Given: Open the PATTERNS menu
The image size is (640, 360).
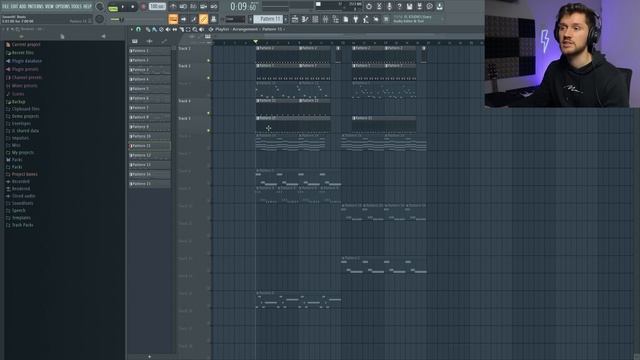Looking at the screenshot, I should pyautogui.click(x=37, y=7).
